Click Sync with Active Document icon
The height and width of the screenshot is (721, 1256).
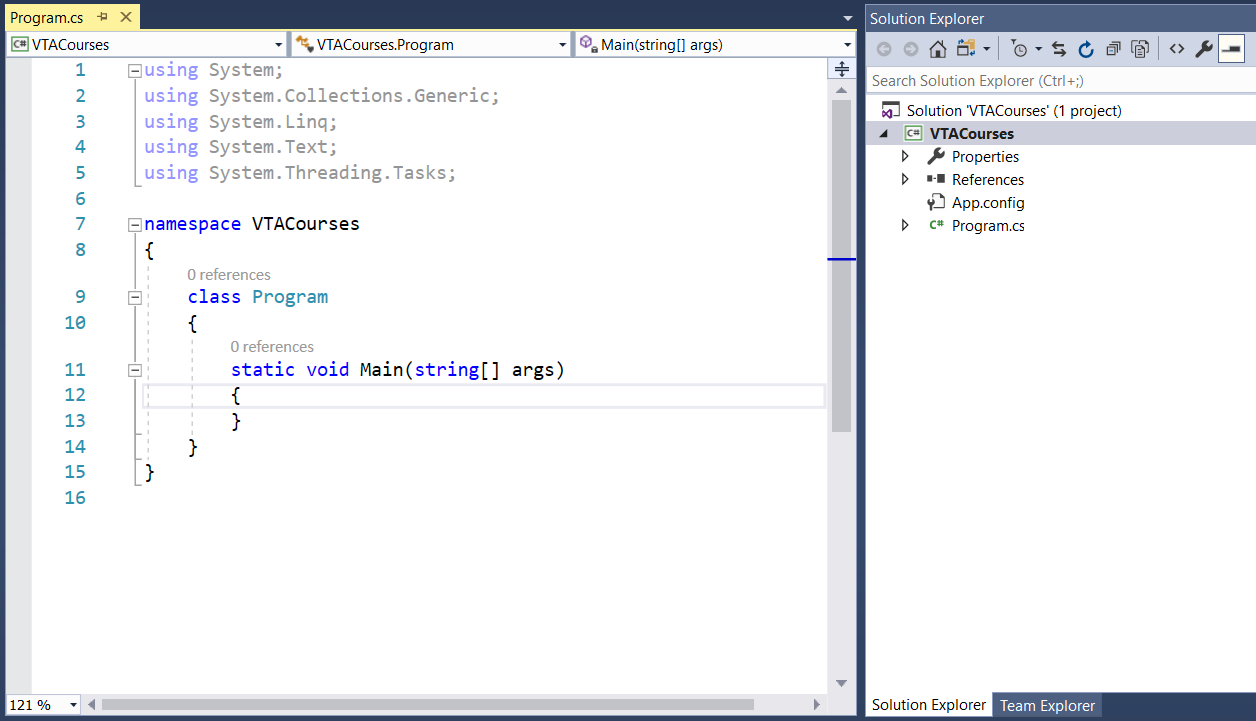click(1059, 49)
